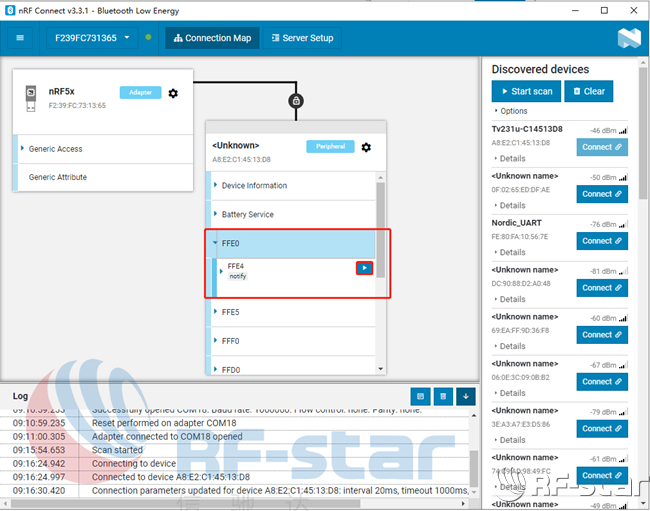Toggle notifications on FFE4 characteristic
Screen dimensions: 650x511
point(364,268)
